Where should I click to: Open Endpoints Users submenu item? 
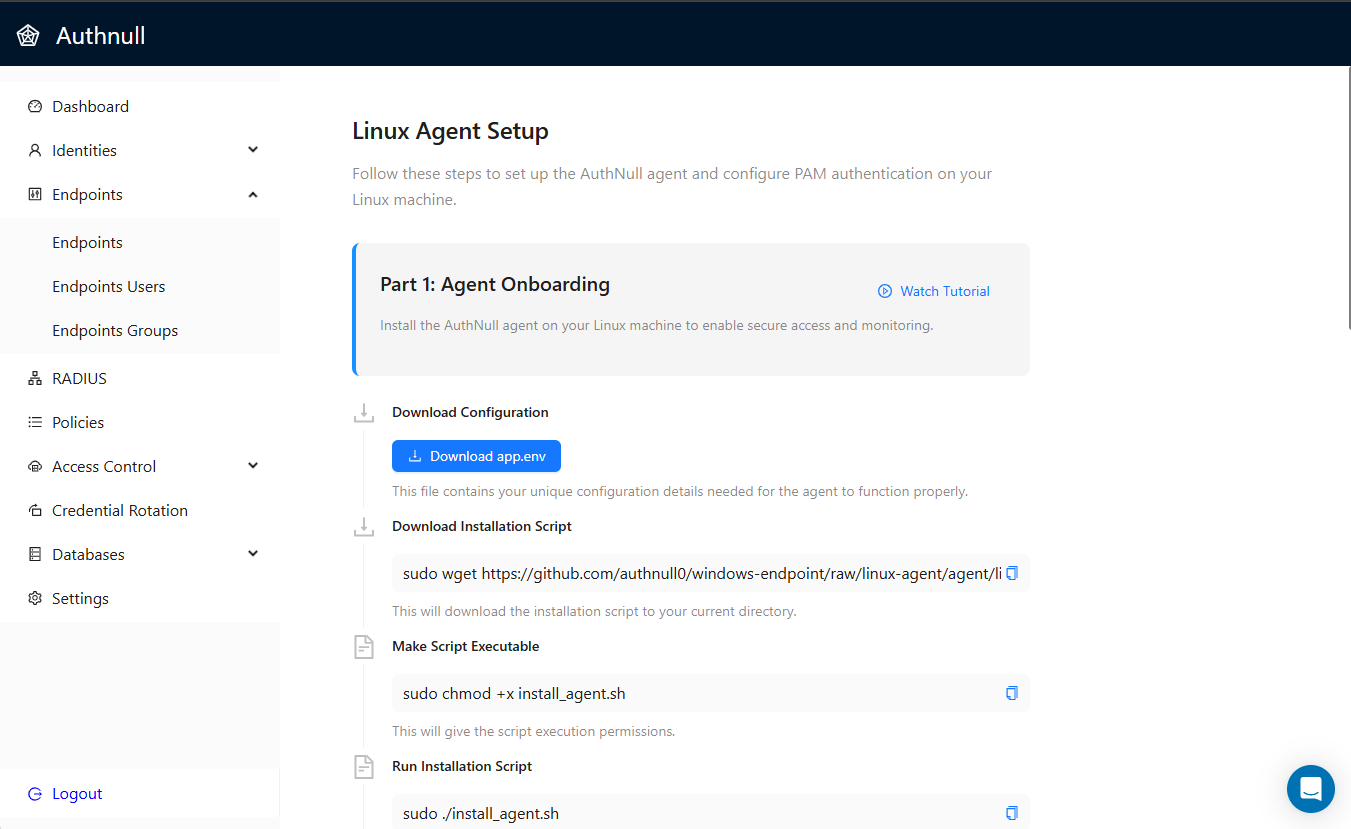(109, 287)
